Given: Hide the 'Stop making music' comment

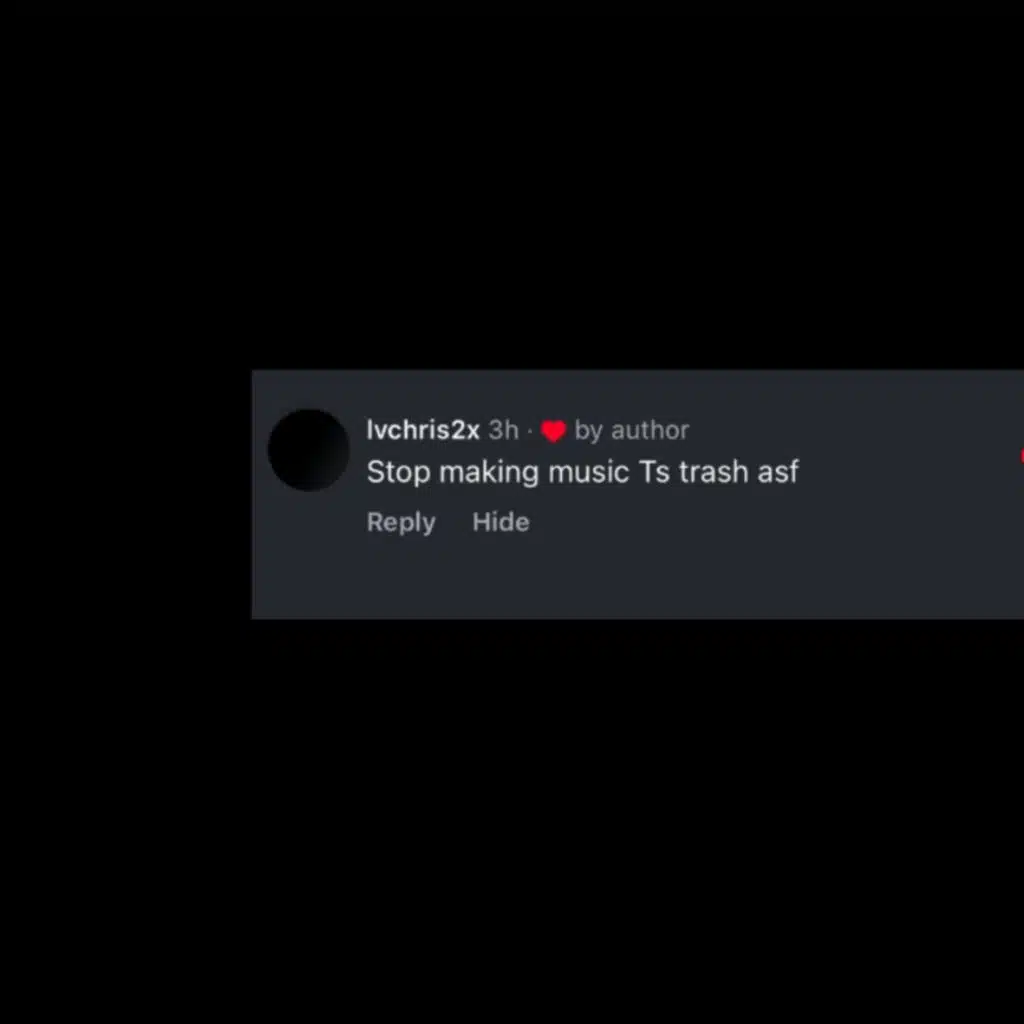Looking at the screenshot, I should click(501, 522).
